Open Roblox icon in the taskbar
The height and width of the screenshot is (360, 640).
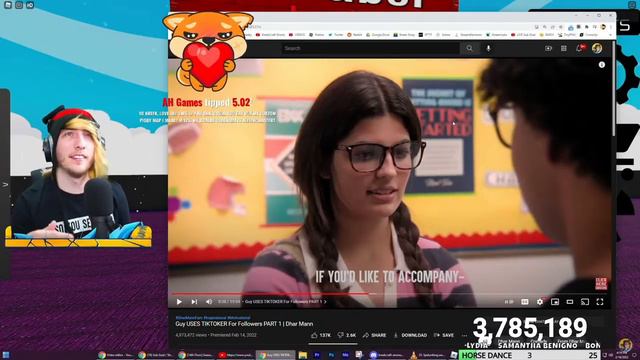coord(453,355)
